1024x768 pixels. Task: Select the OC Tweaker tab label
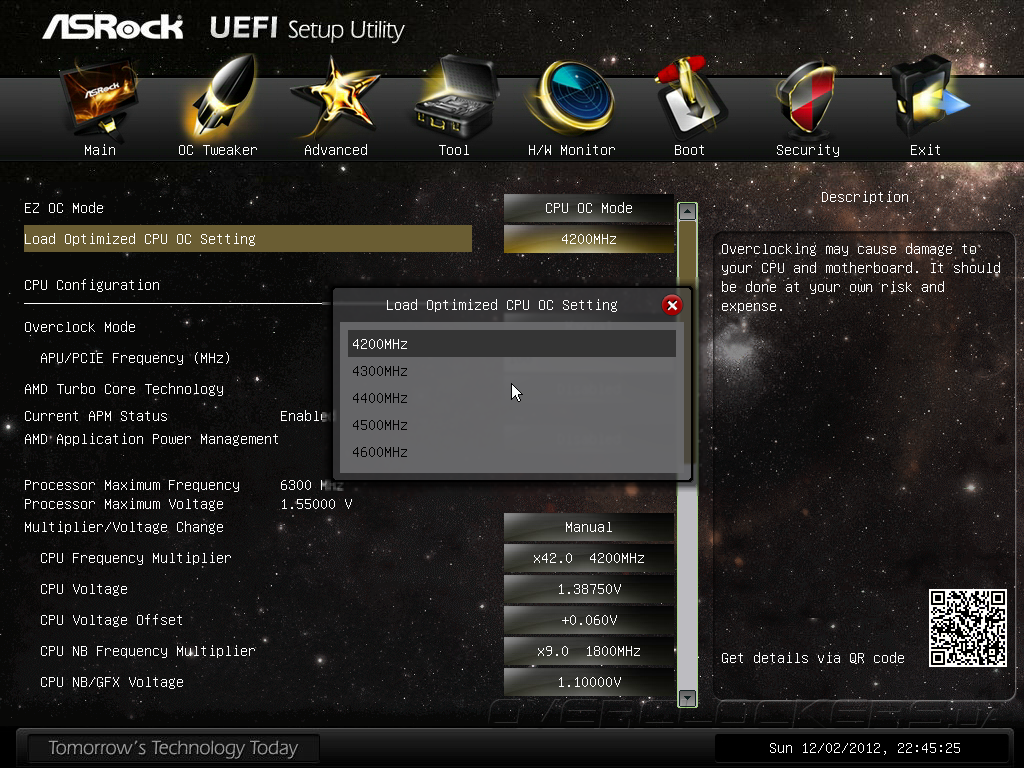click(217, 150)
